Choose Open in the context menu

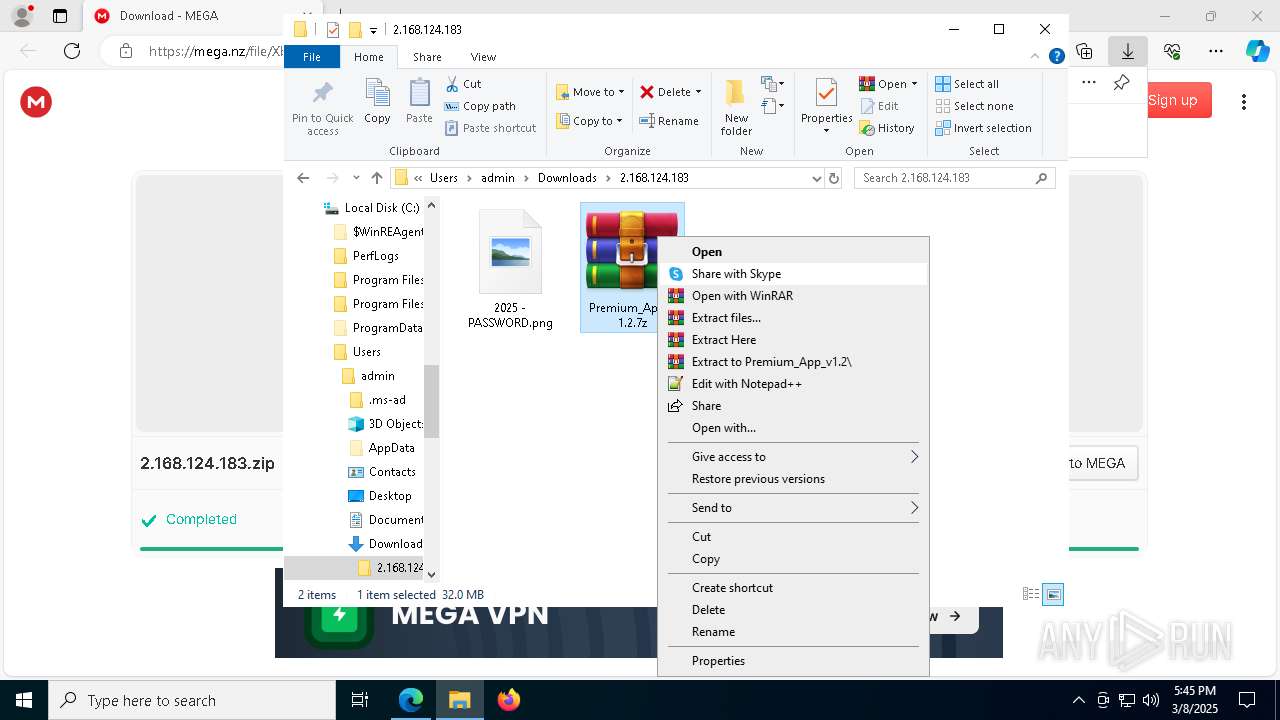coord(795,252)
